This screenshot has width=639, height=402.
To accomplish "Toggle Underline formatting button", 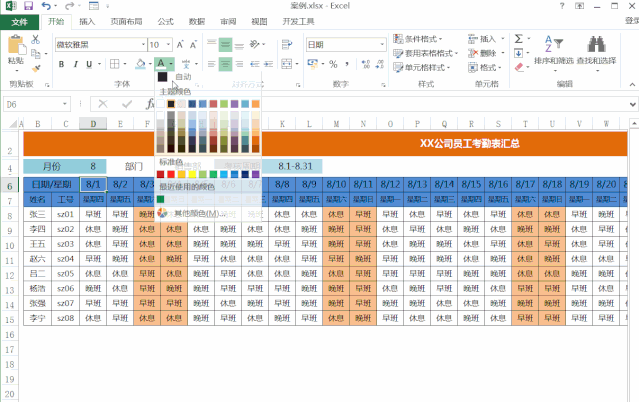I will click(x=89, y=64).
